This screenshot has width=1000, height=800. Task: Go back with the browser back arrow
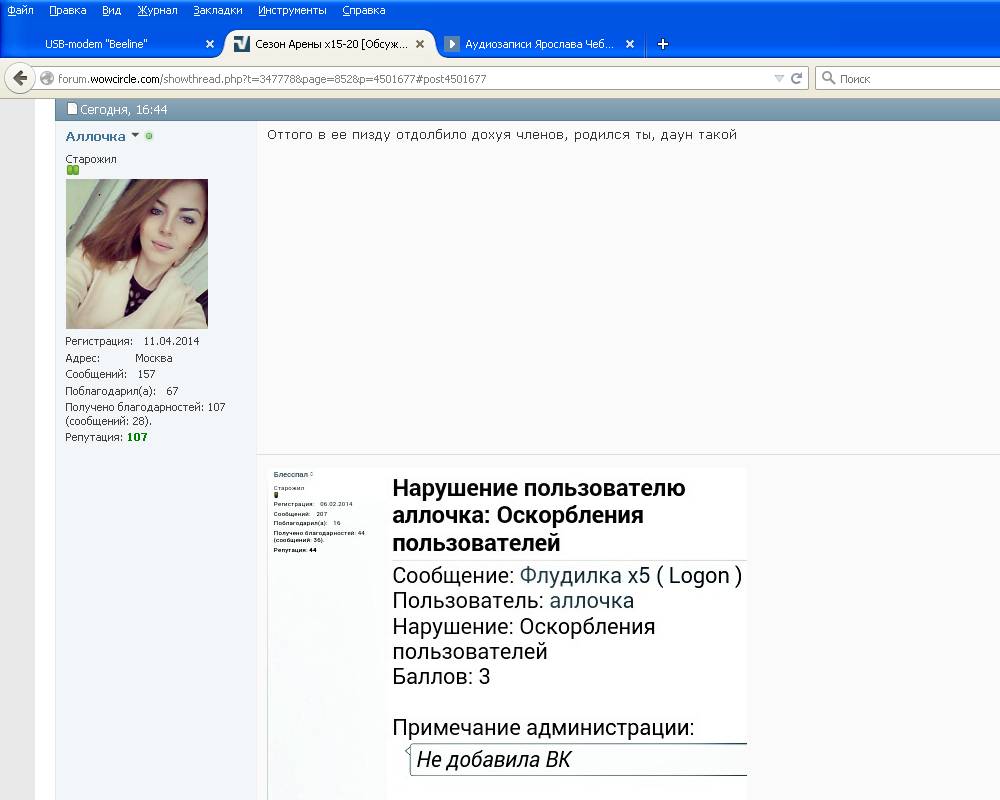pyautogui.click(x=20, y=78)
